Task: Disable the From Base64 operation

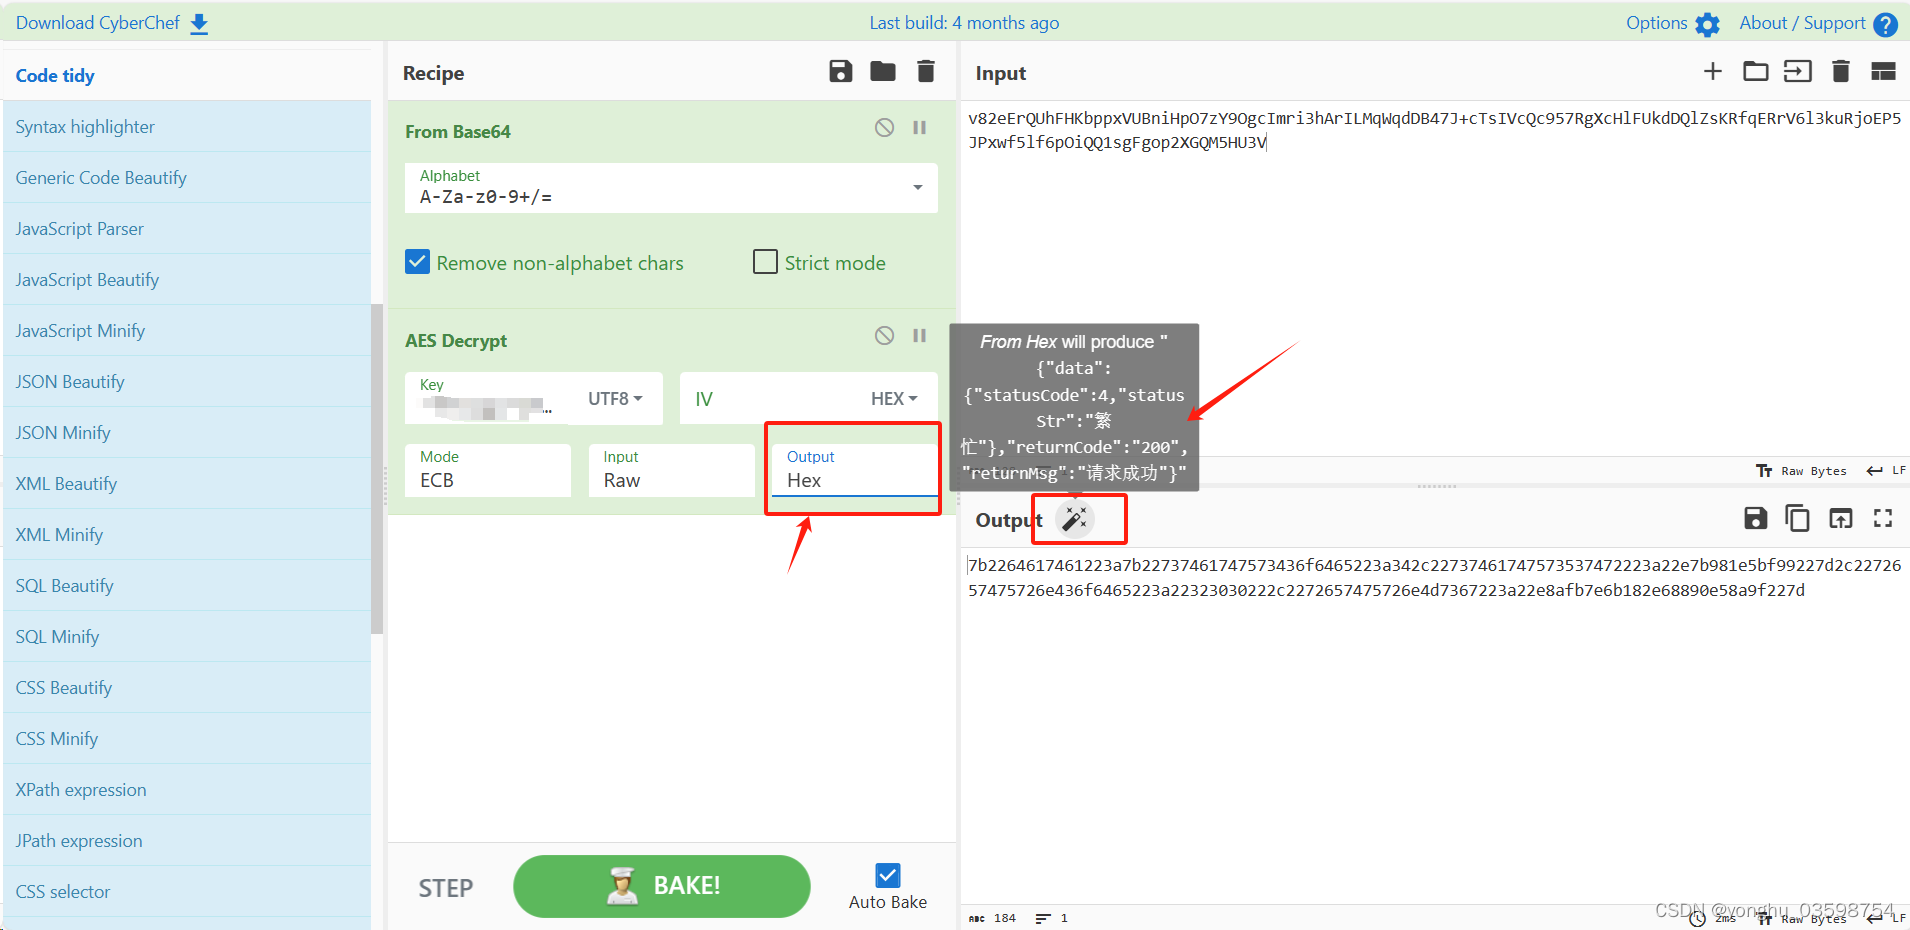Action: pos(884,127)
